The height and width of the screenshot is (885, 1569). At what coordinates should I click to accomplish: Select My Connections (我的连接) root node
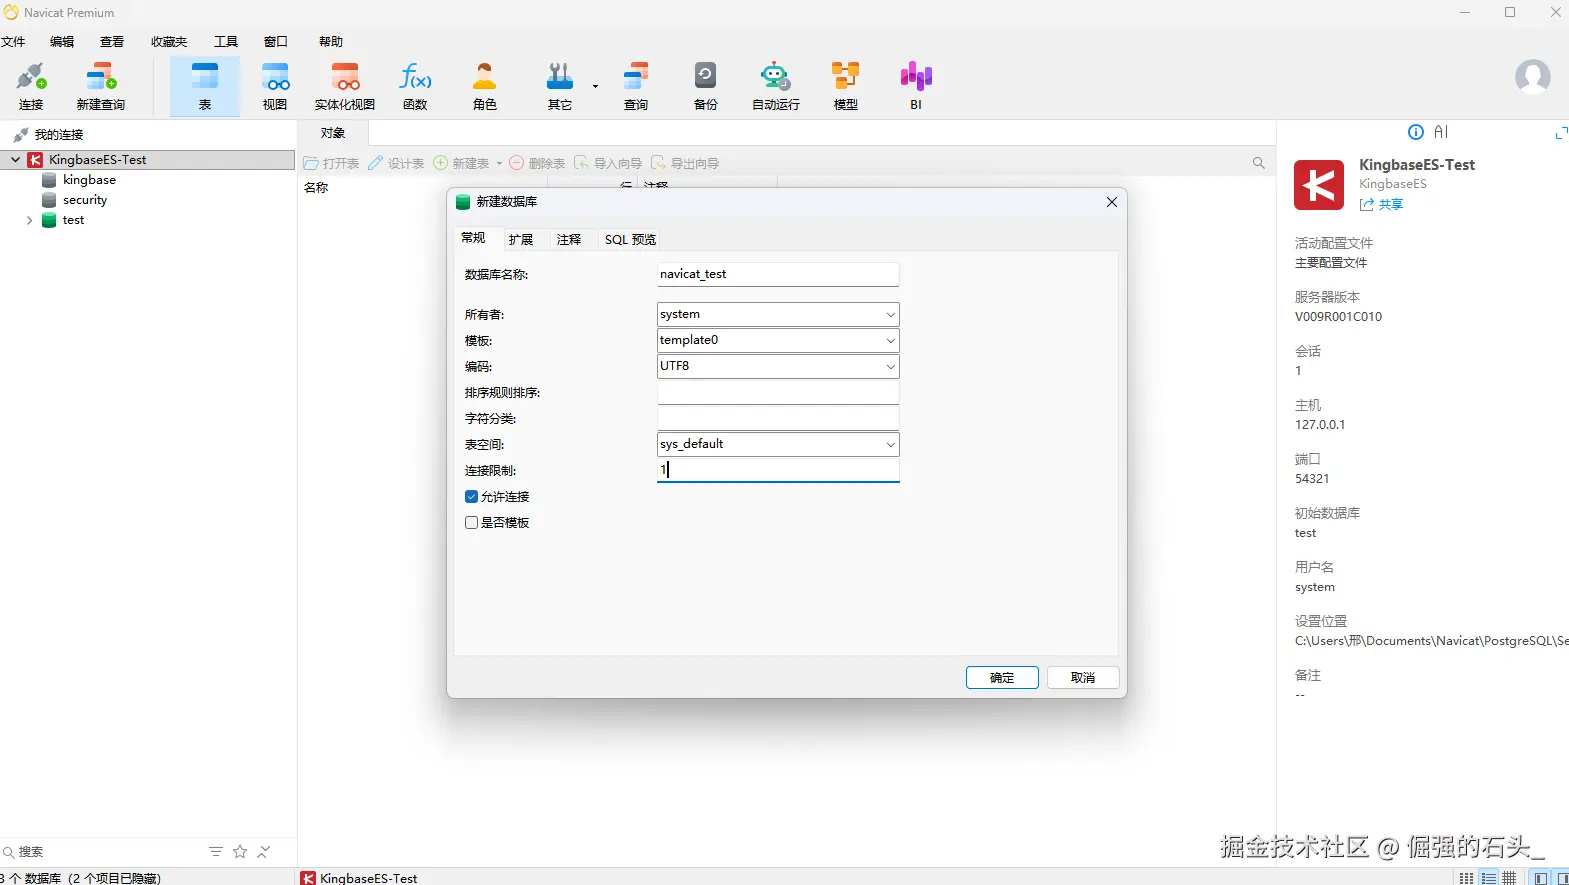(59, 135)
